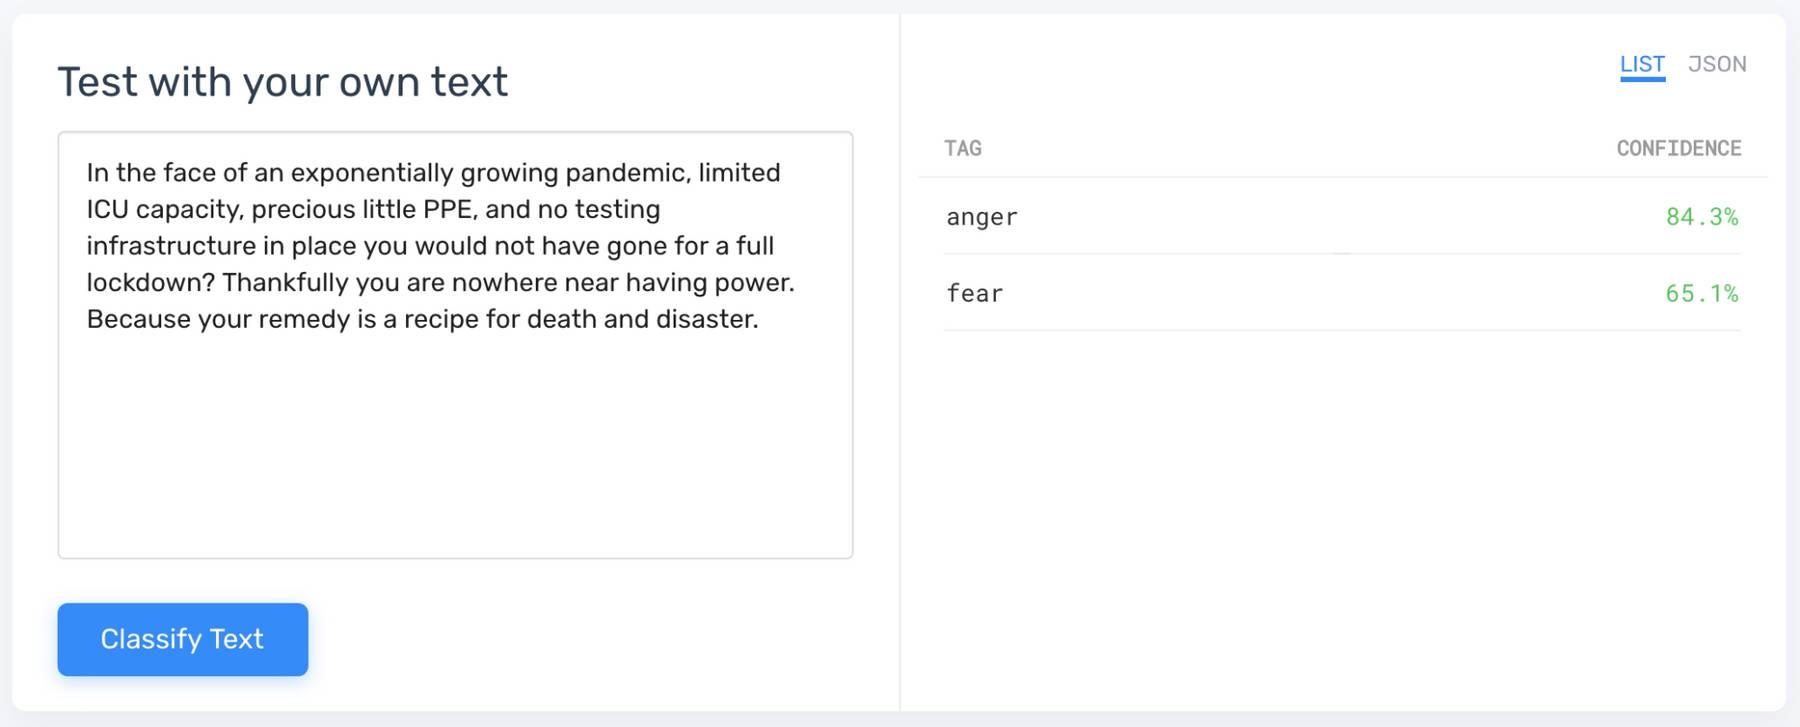Click the Classify Text button

tap(182, 639)
